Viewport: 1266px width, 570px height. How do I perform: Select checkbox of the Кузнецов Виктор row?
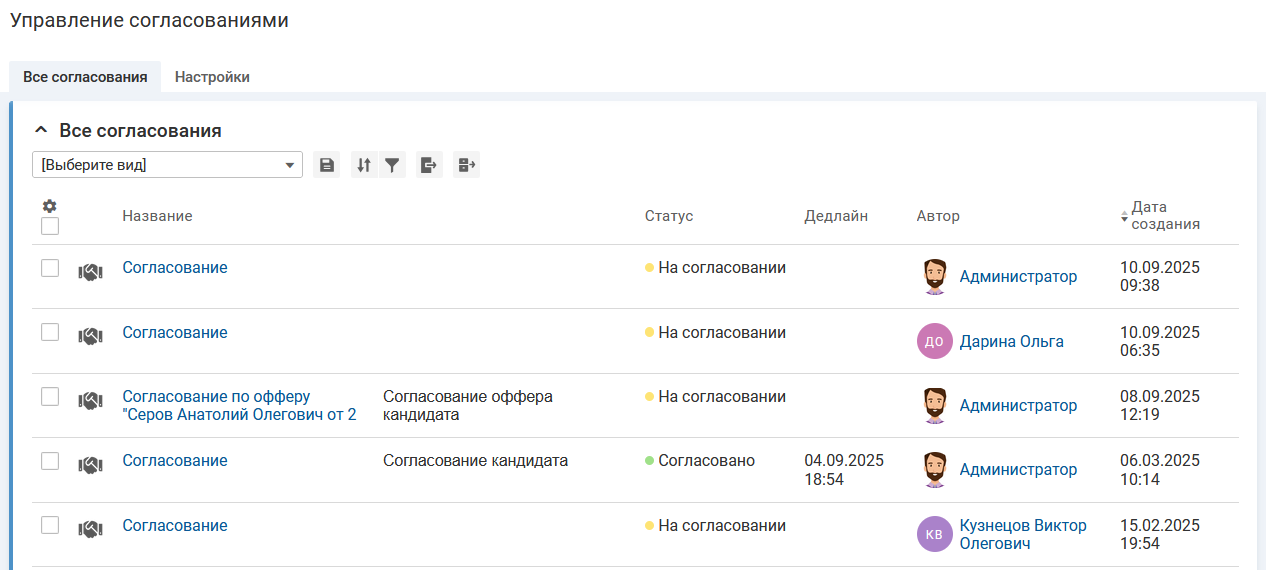click(x=50, y=525)
